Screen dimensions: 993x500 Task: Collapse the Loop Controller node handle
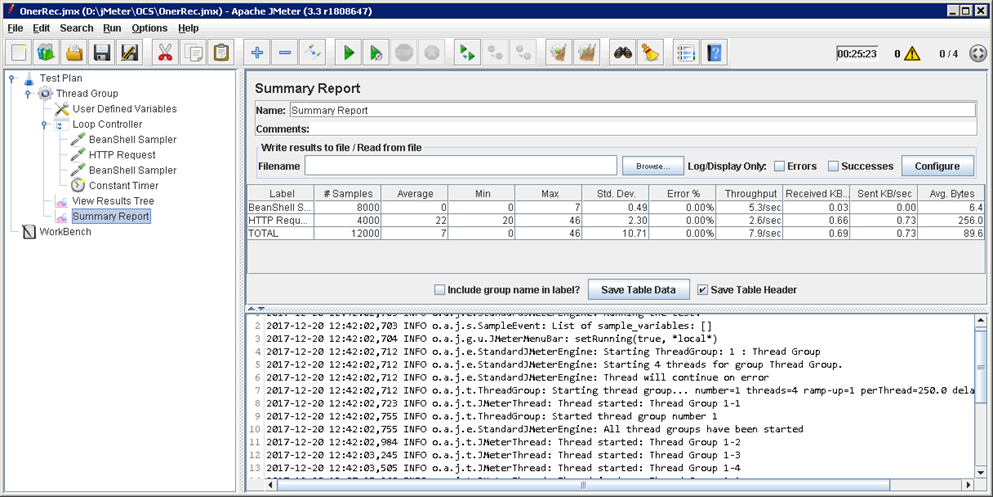point(45,124)
